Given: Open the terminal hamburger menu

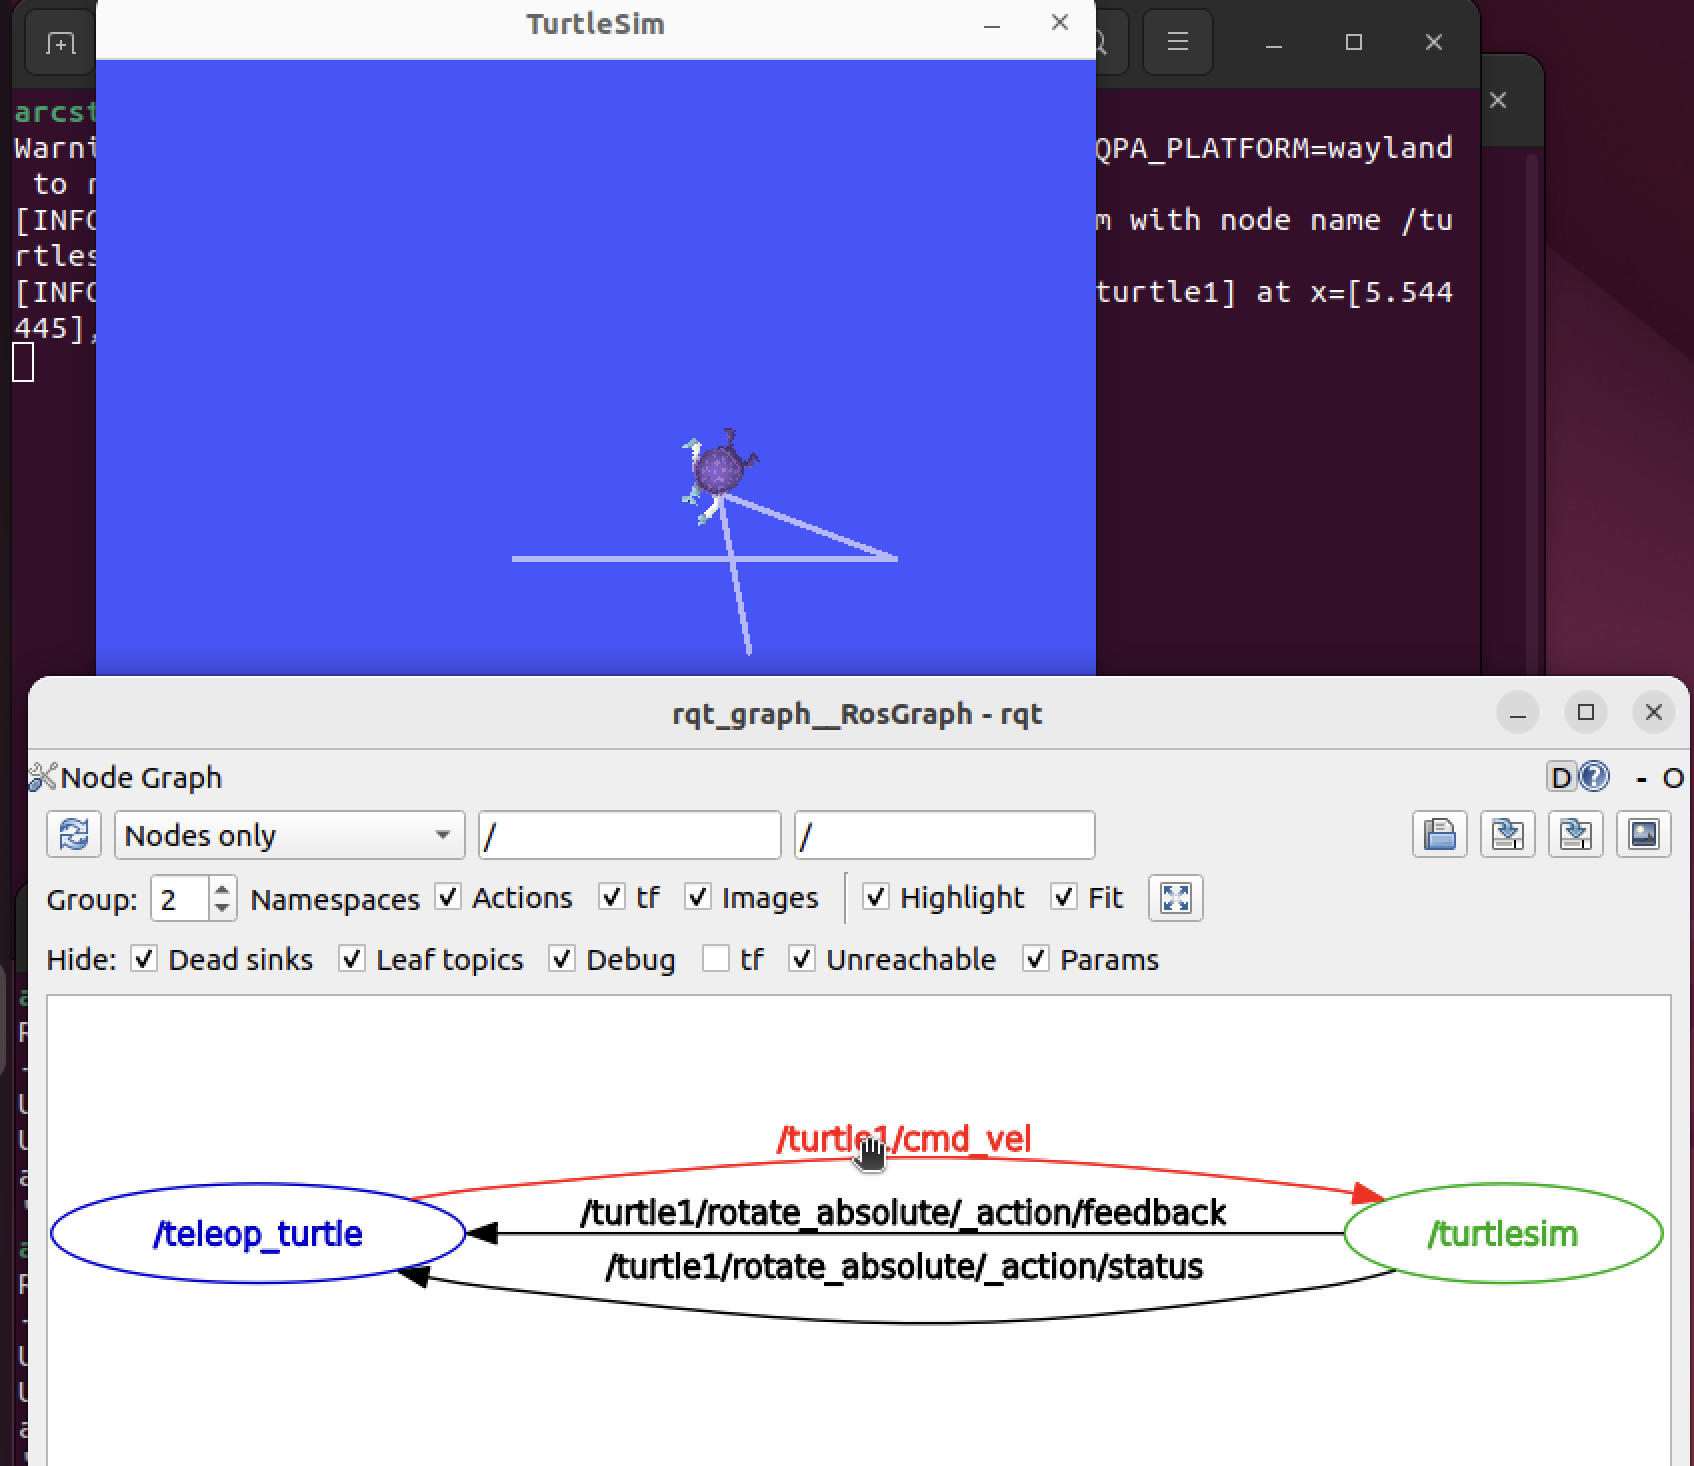Looking at the screenshot, I should tap(1178, 42).
